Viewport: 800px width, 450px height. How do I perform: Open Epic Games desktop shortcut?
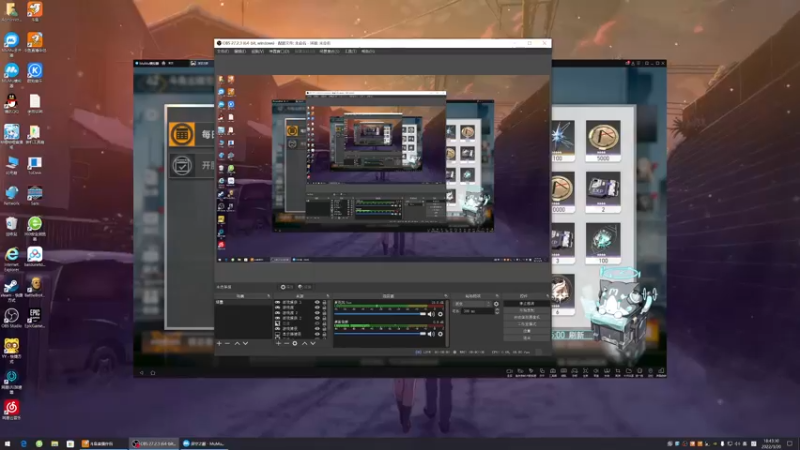tap(35, 317)
